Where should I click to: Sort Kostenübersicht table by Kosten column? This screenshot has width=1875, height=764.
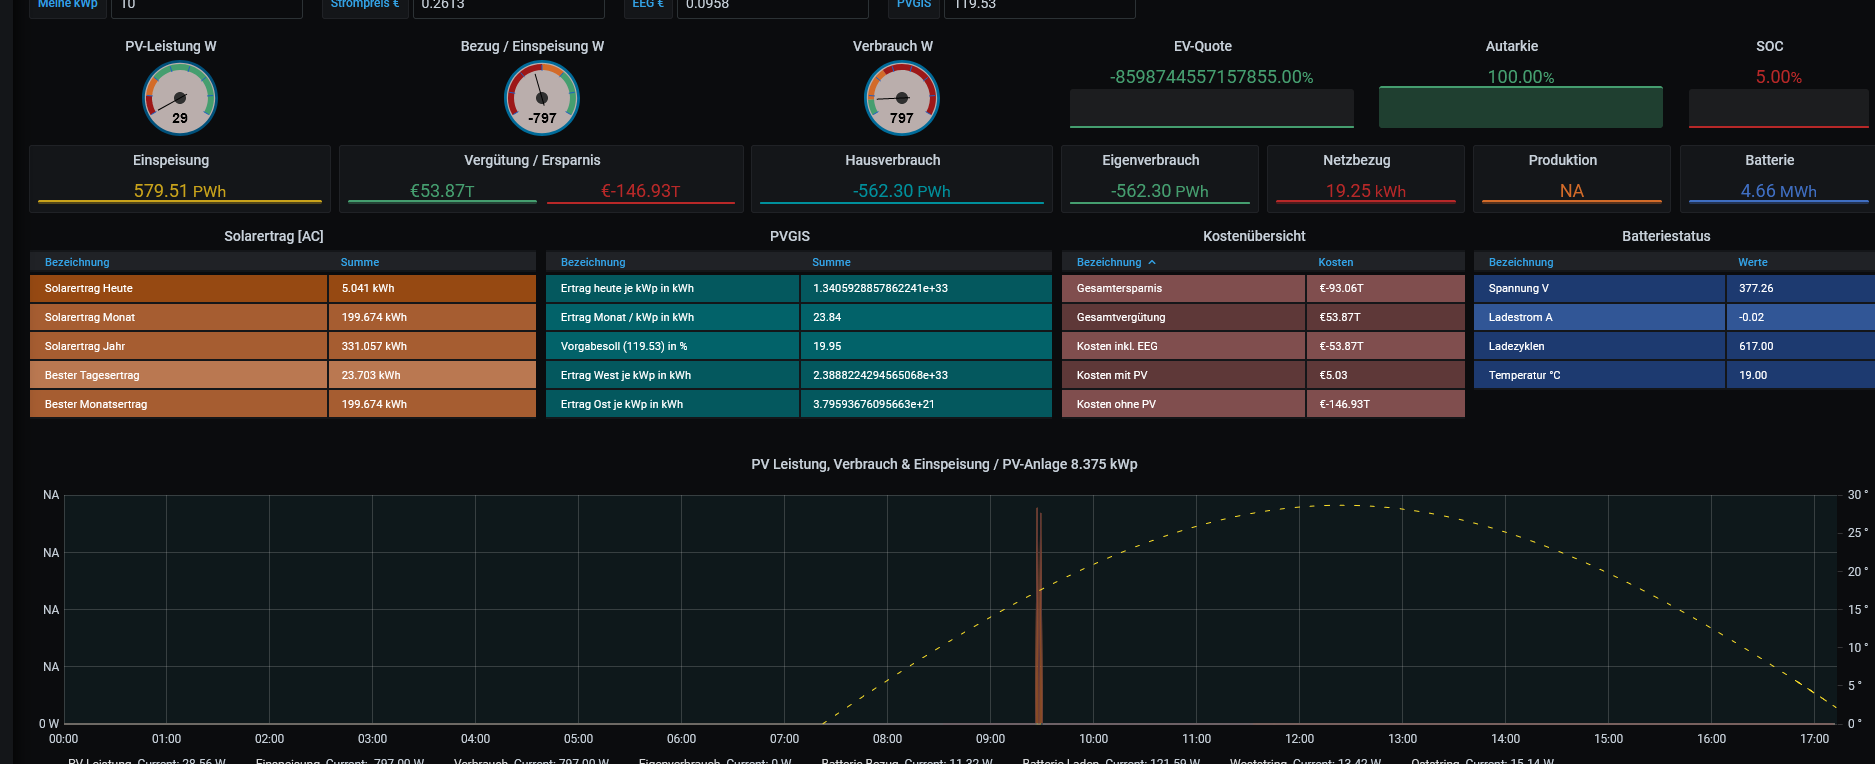[x=1335, y=262]
